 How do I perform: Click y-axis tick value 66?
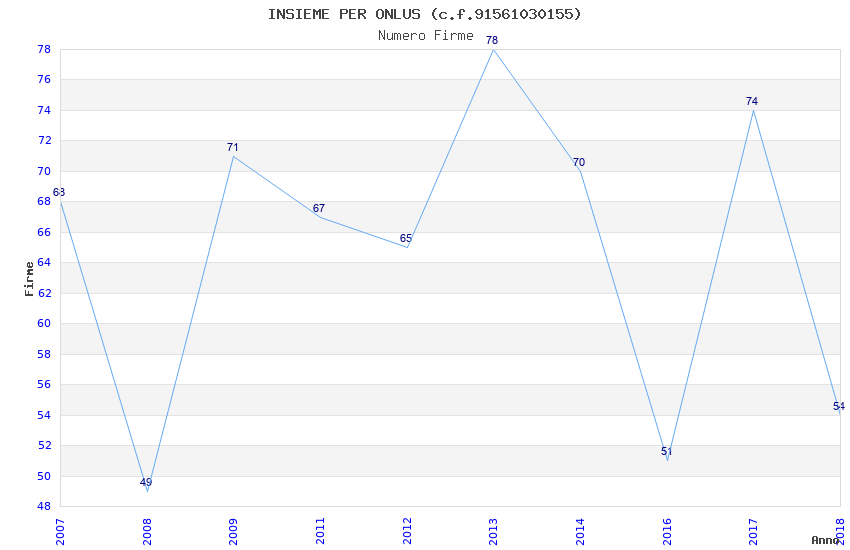(x=44, y=232)
